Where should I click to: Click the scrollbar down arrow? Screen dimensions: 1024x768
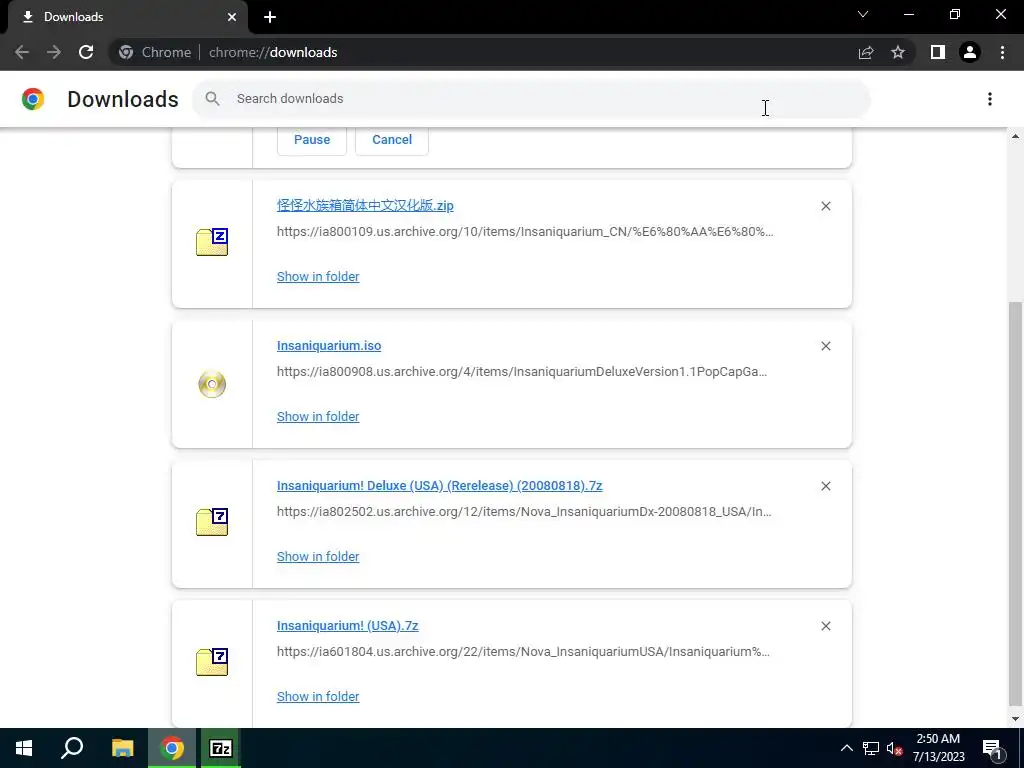(x=1015, y=719)
